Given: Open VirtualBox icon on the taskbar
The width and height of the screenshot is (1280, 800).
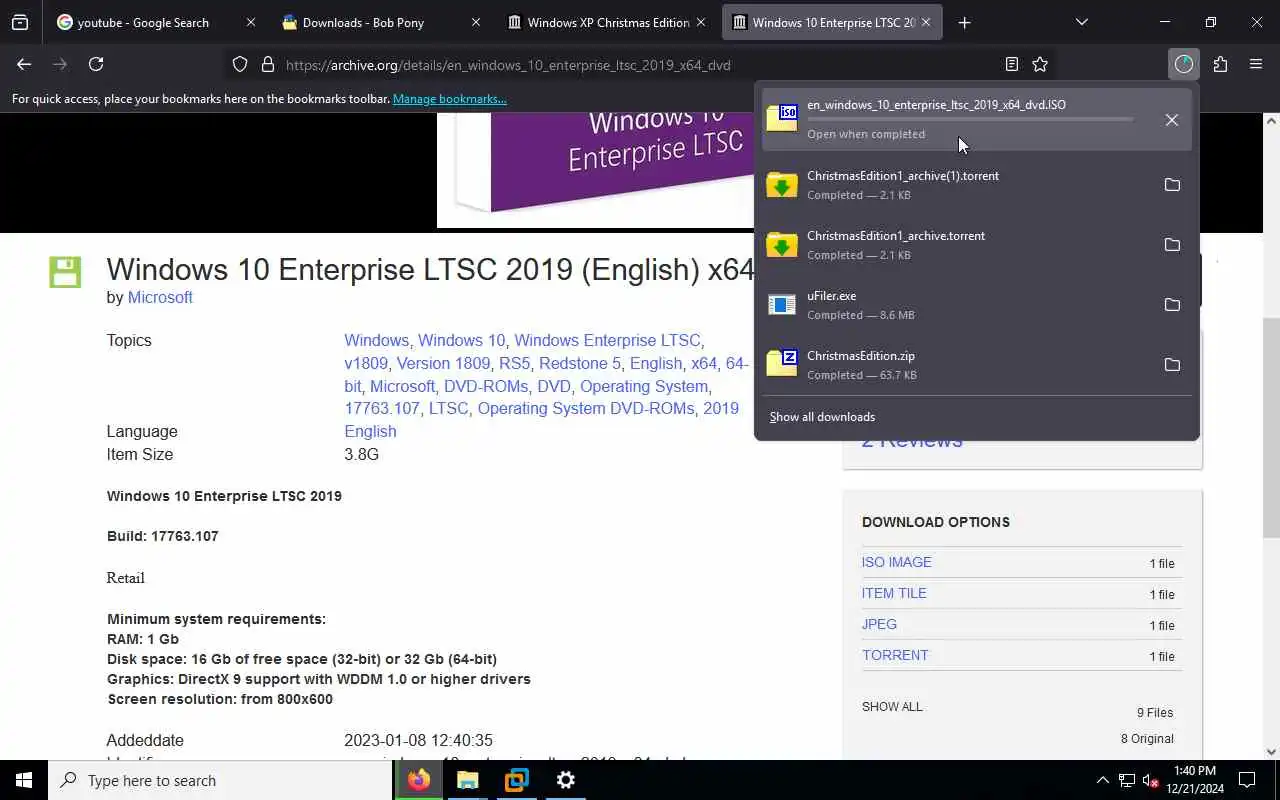Looking at the screenshot, I should coord(517,780).
